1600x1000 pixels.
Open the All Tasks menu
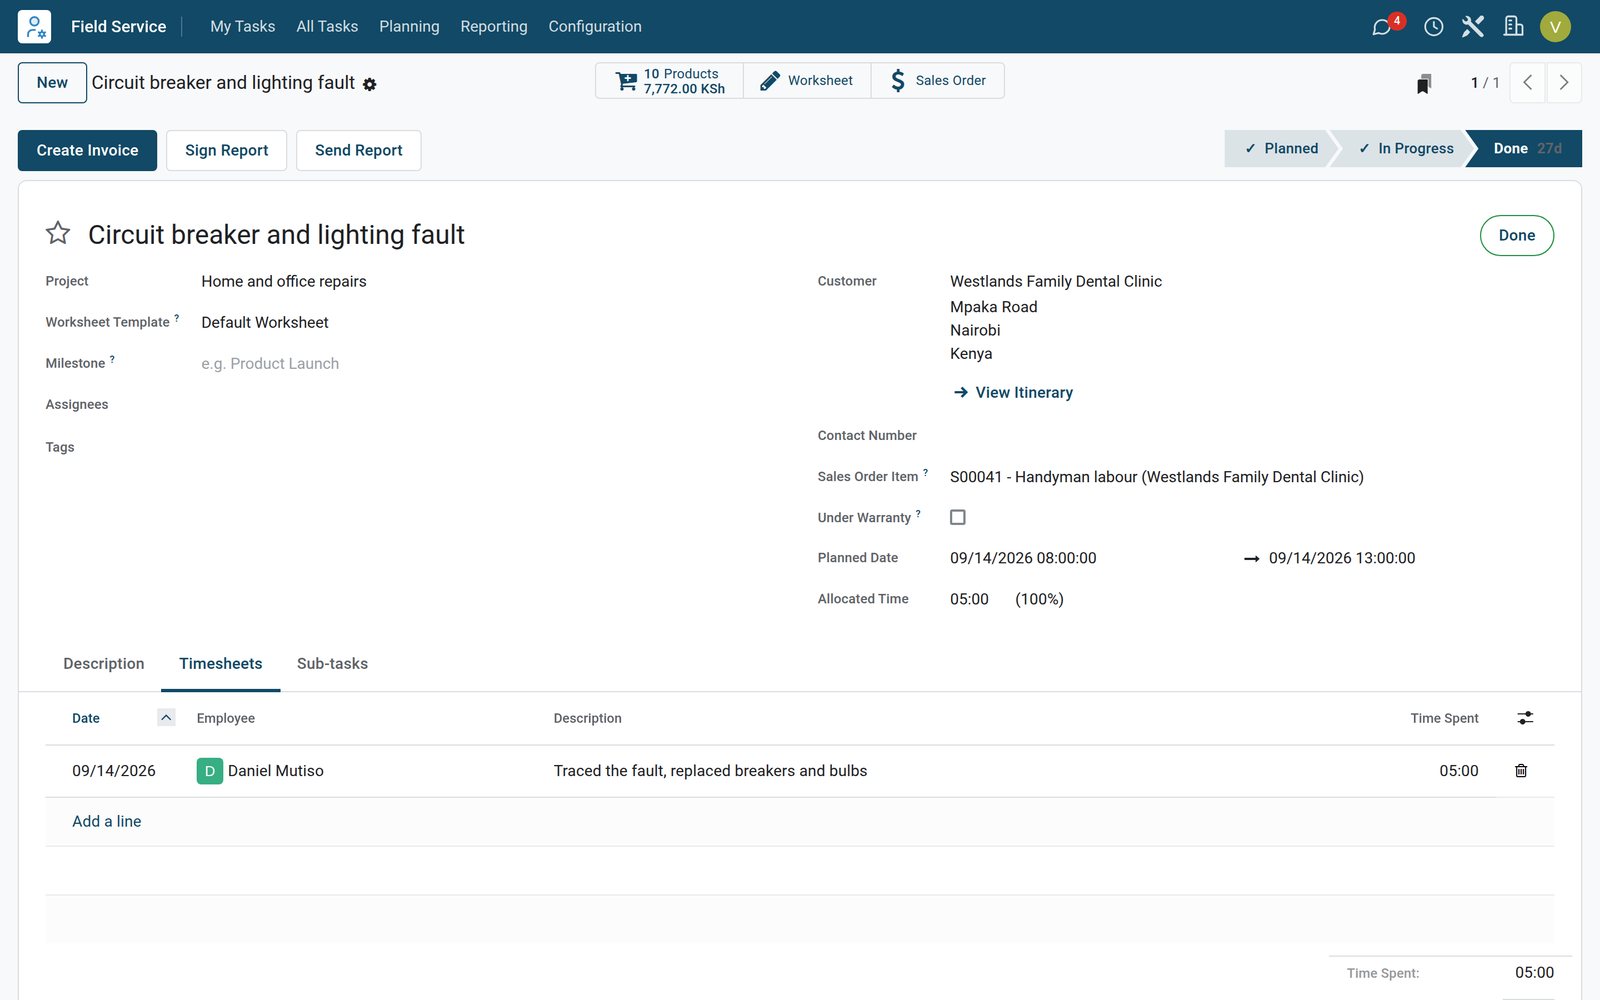coord(327,26)
